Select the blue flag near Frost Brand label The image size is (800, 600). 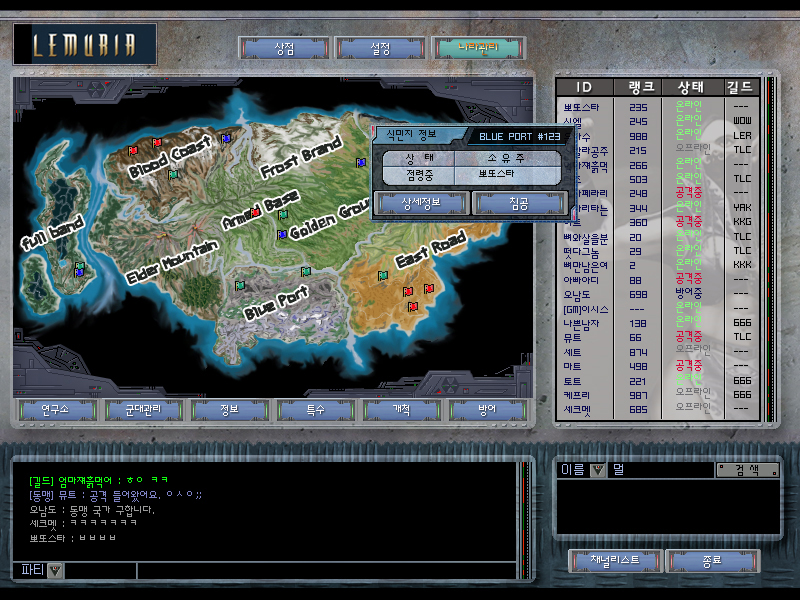361,162
